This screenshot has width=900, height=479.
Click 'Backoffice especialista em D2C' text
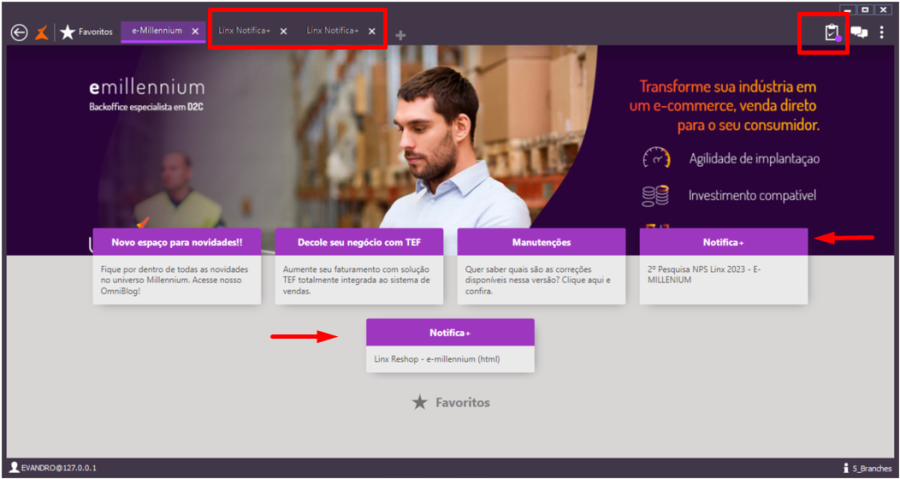[146, 107]
